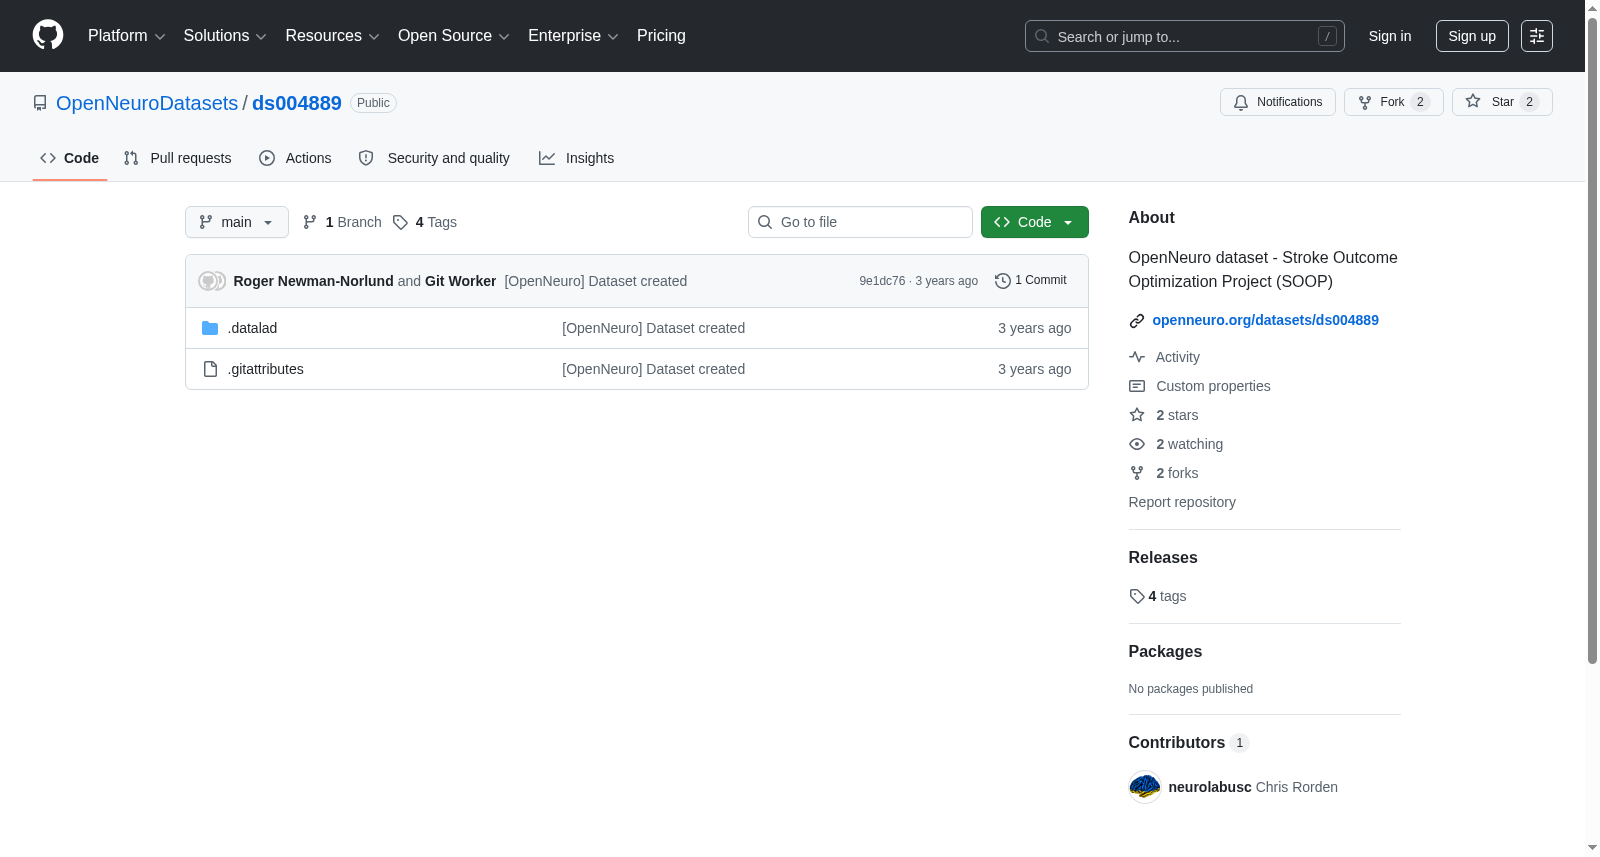Image resolution: width=1600 pixels, height=857 pixels.
Task: Open the Contributors heading link
Action: [x=1188, y=743]
